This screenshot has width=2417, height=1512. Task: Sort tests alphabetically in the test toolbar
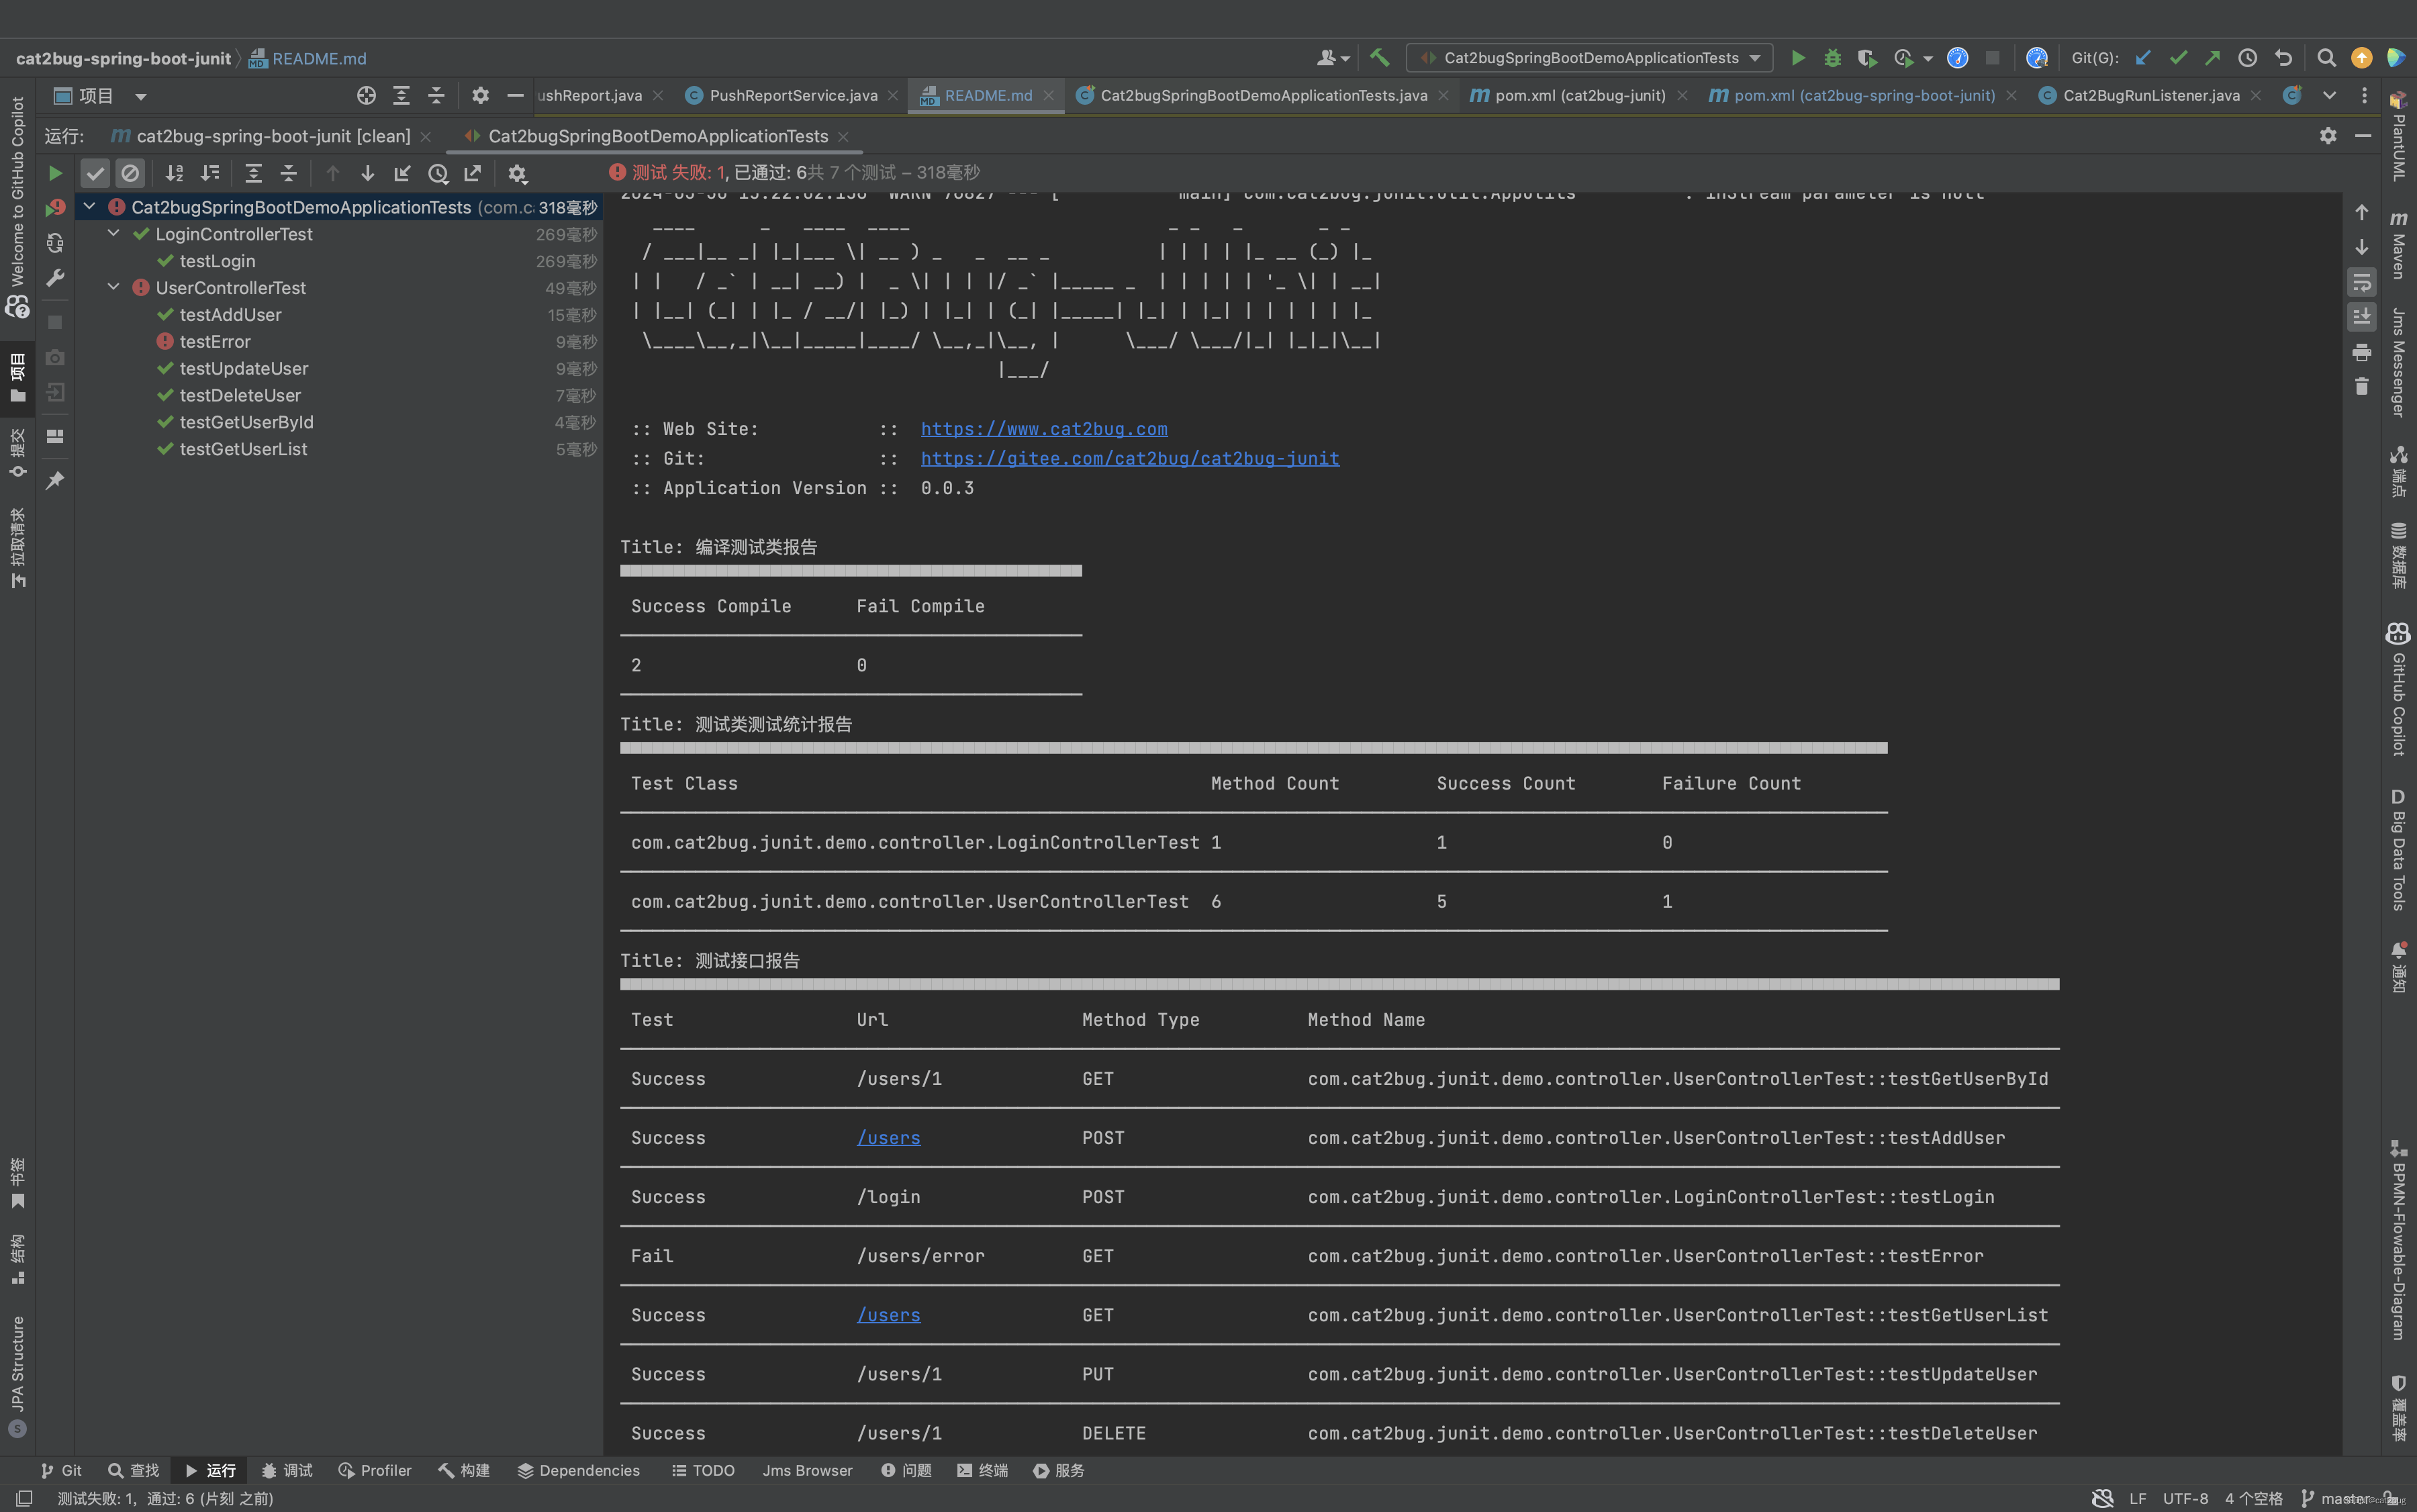[x=174, y=174]
